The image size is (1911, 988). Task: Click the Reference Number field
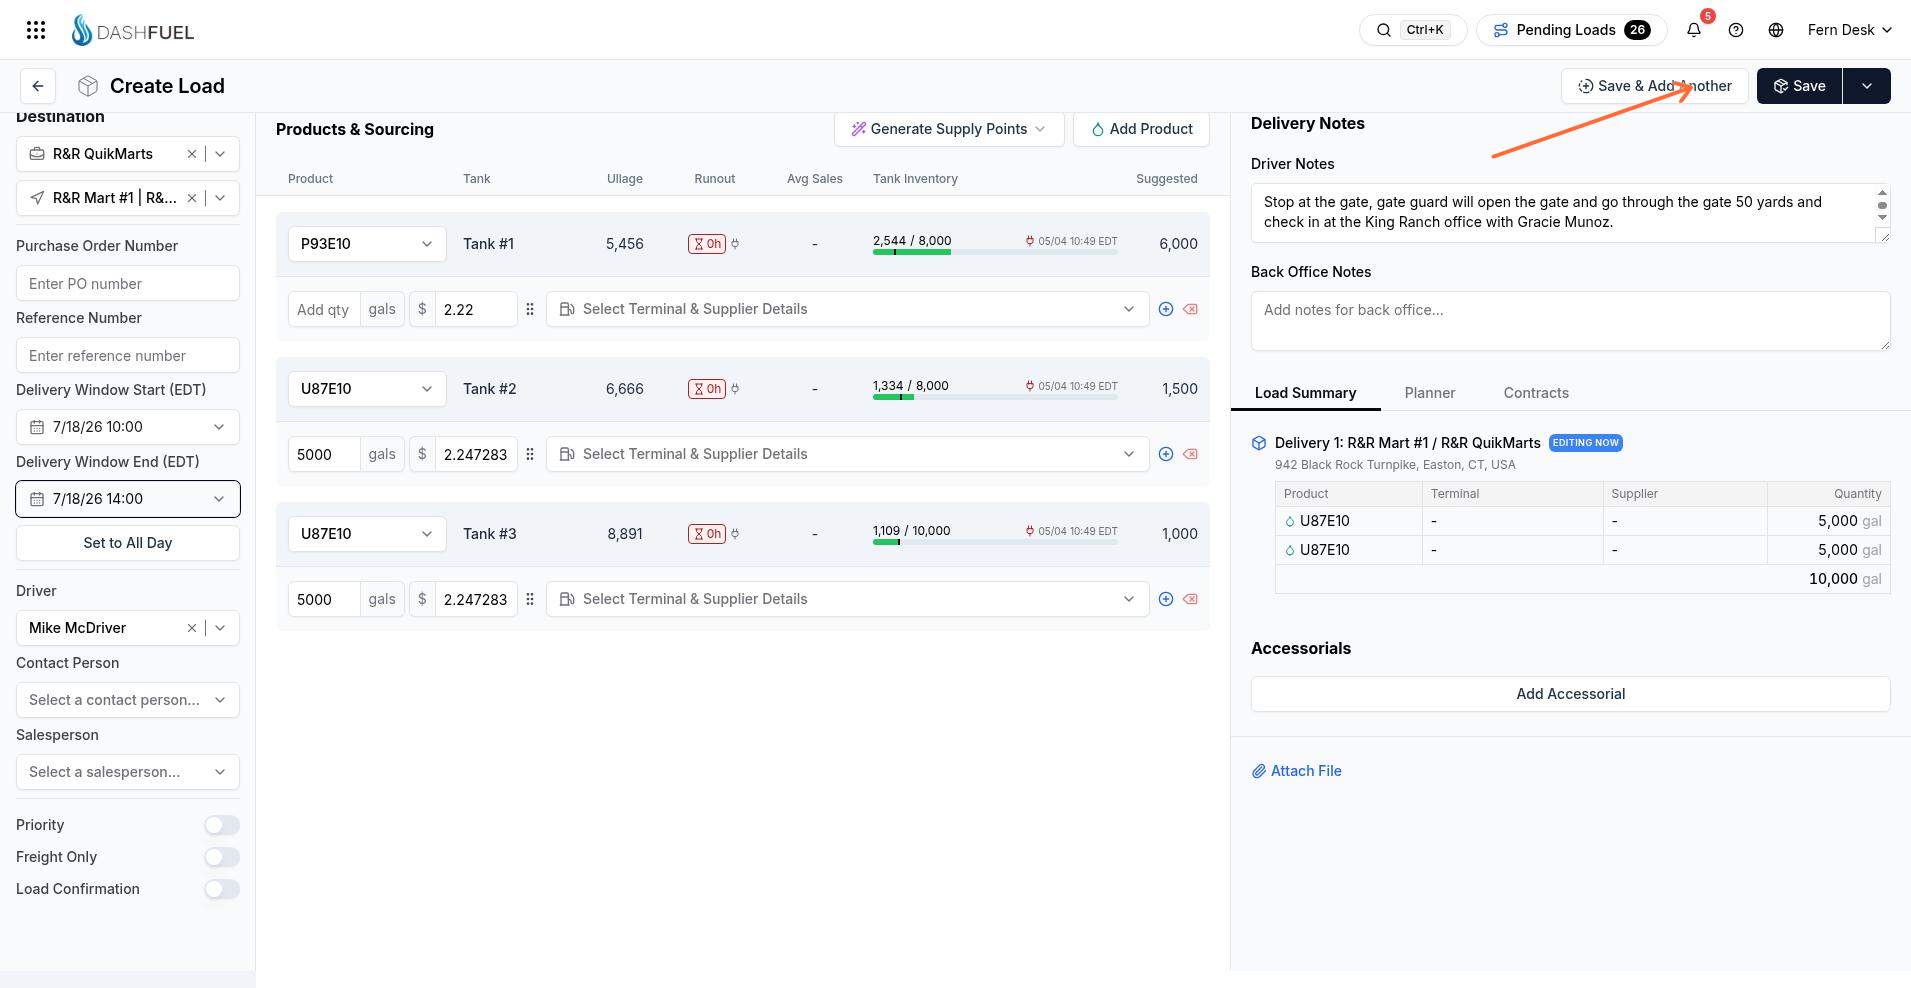[x=128, y=356]
